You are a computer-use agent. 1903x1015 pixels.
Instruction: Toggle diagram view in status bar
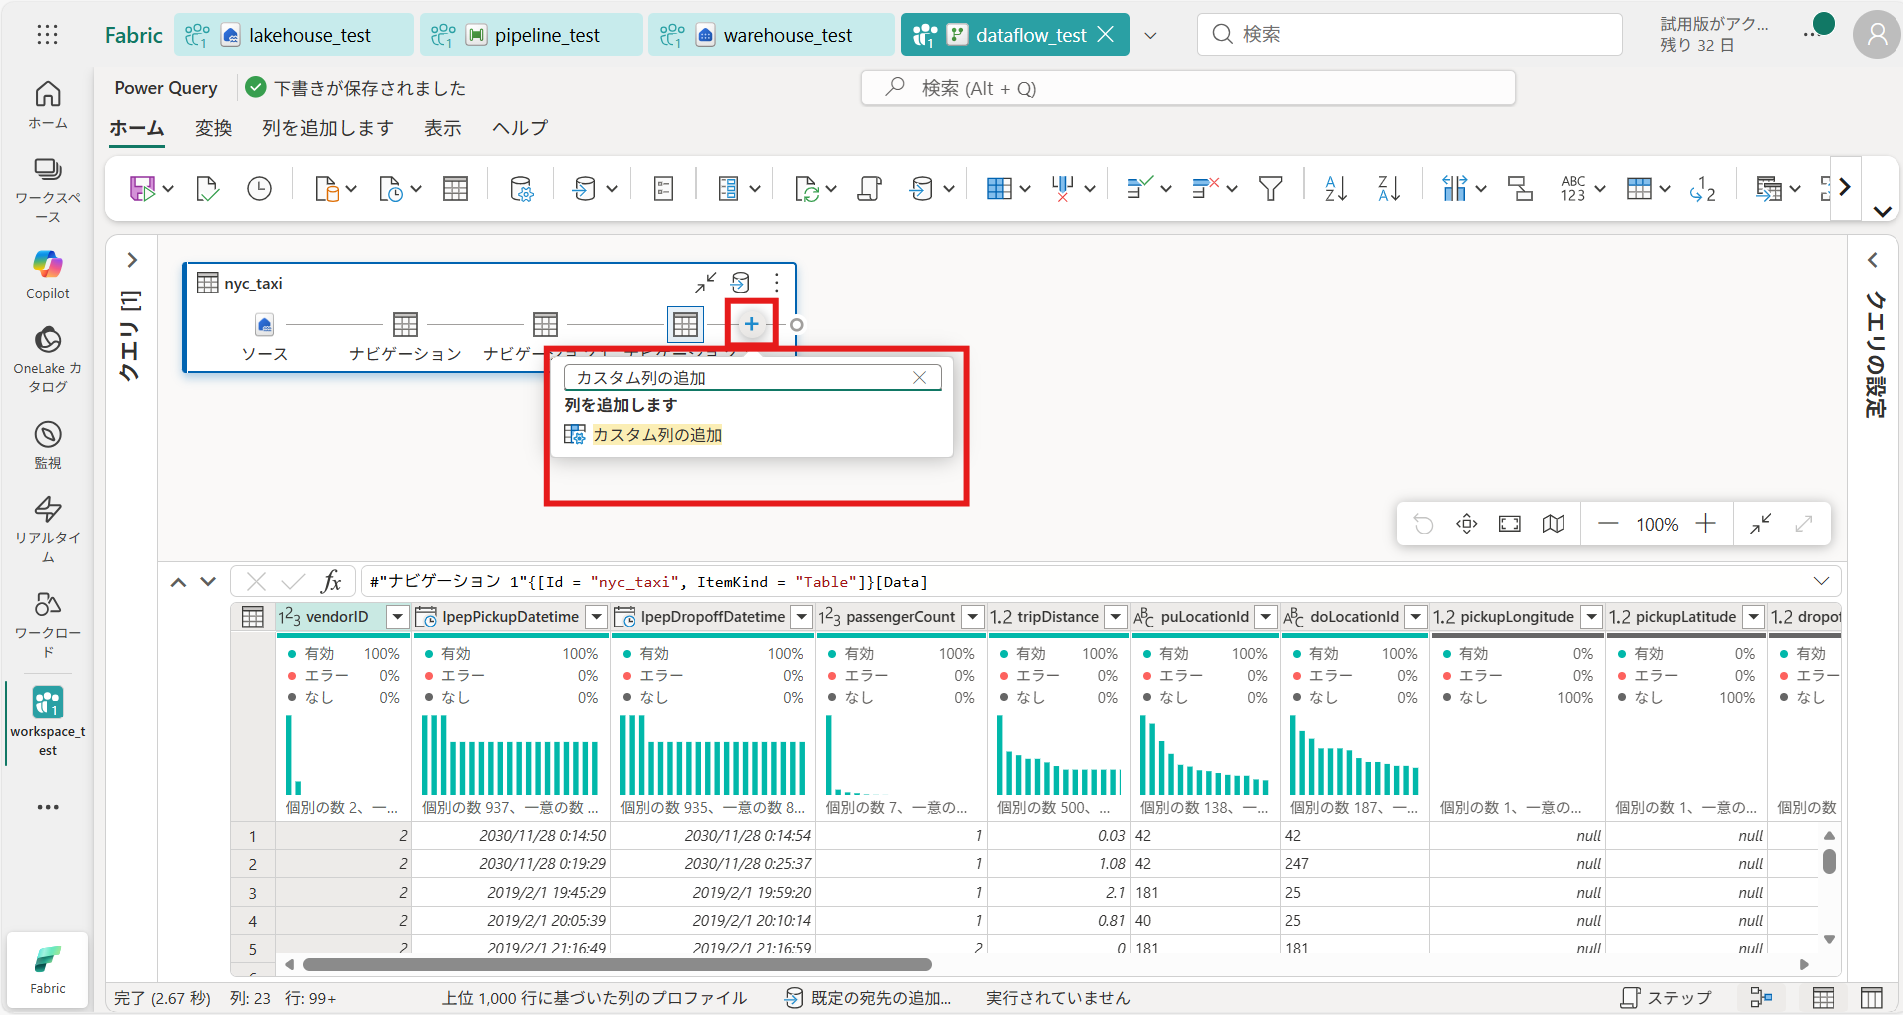pos(1761,997)
